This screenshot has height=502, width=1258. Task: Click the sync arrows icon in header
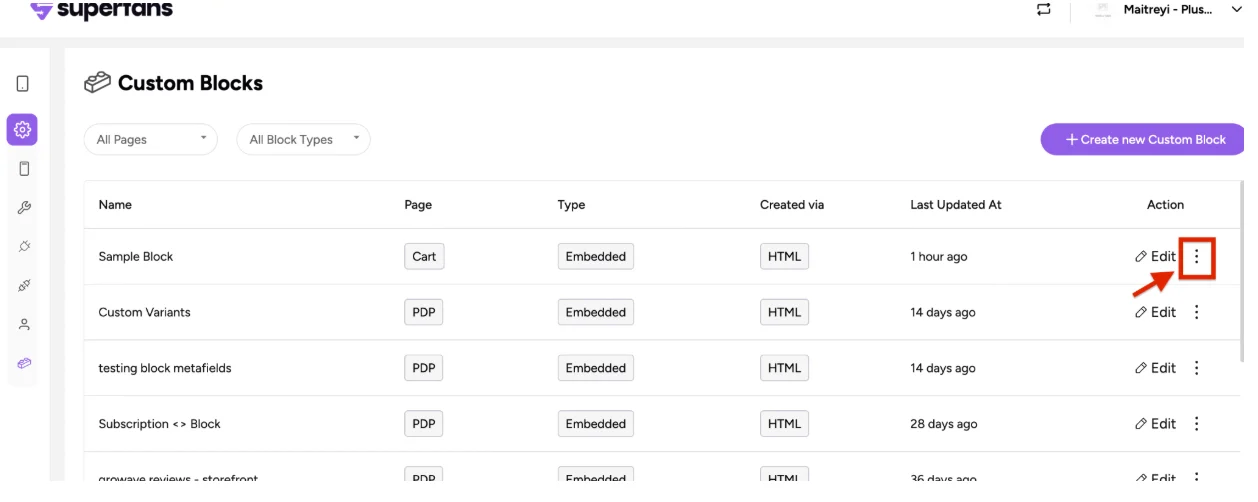tap(1044, 9)
